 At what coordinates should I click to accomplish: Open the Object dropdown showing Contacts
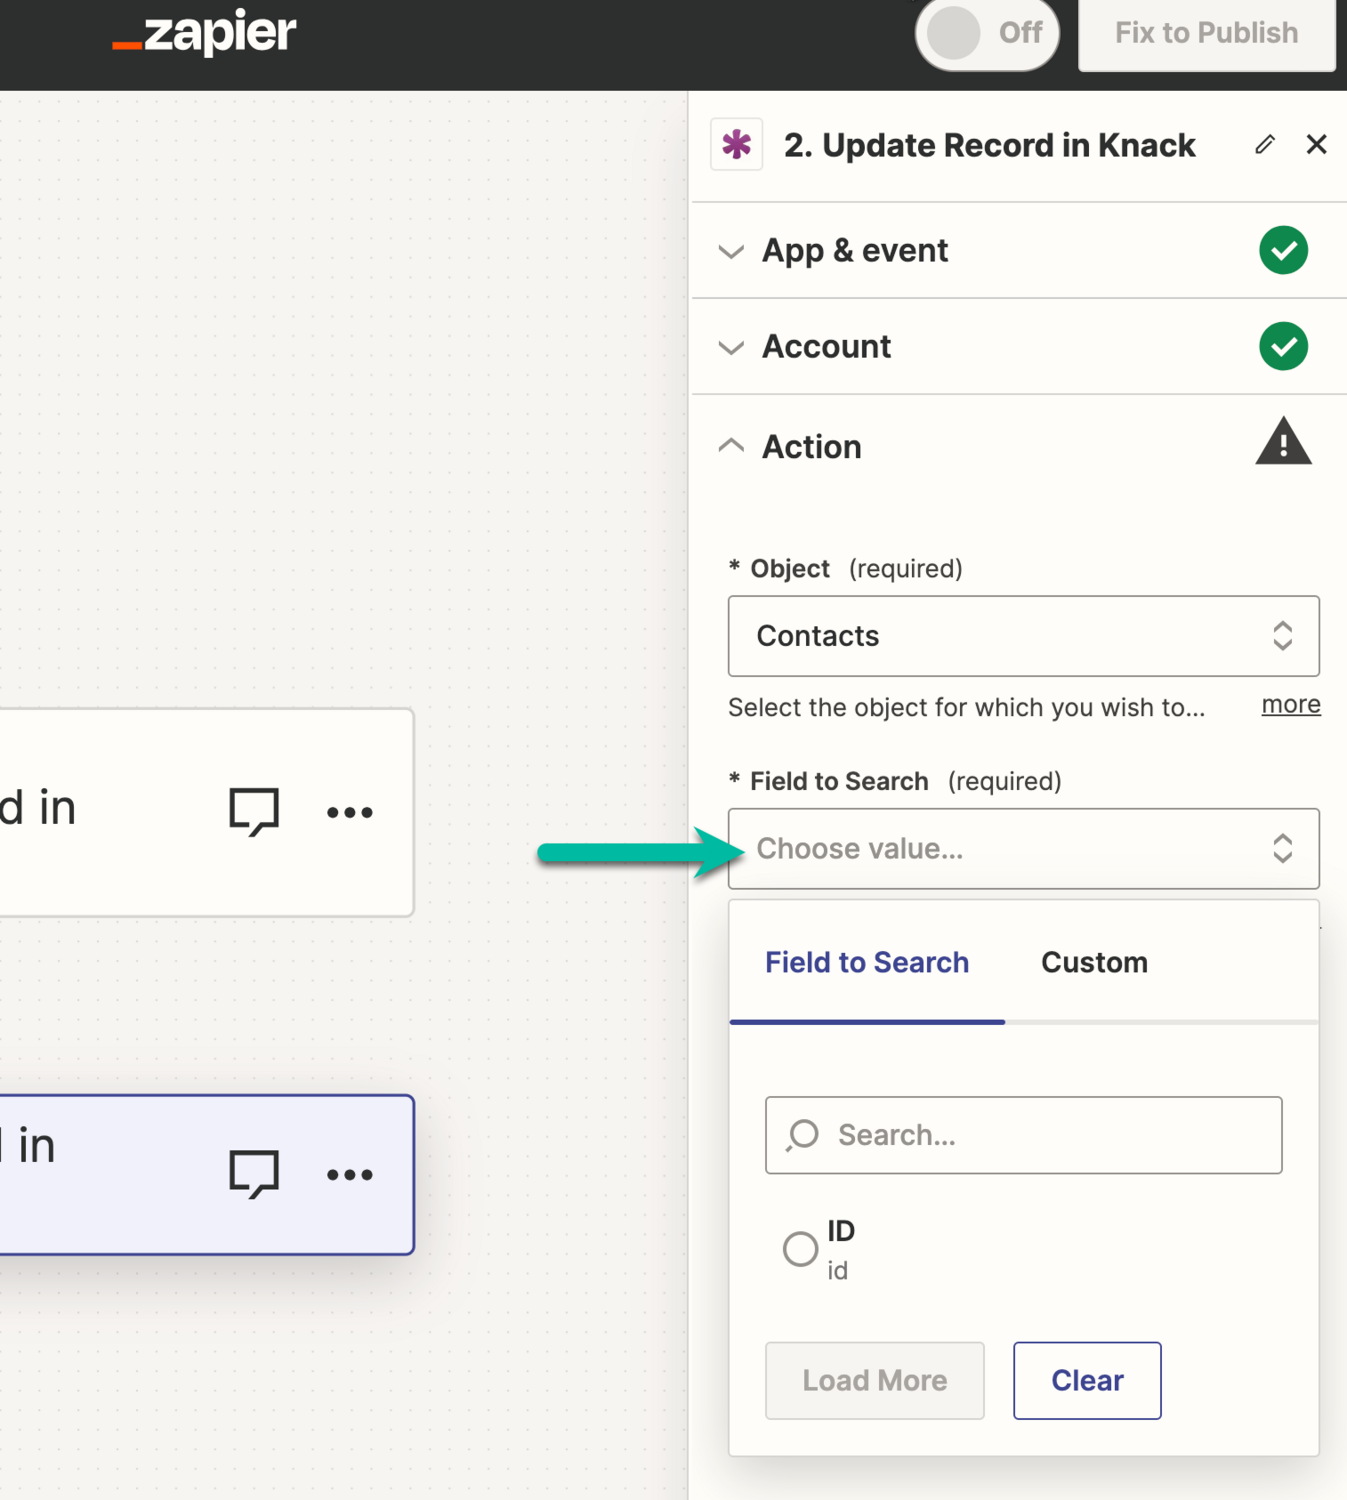[x=1023, y=636]
